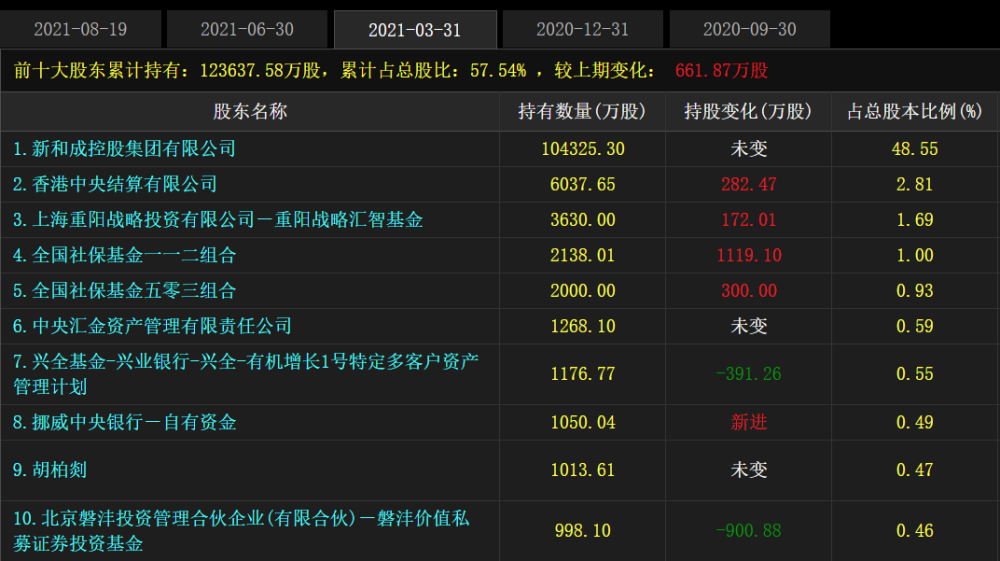Select holding amount 1013.61
The image size is (1000, 561).
(x=583, y=470)
